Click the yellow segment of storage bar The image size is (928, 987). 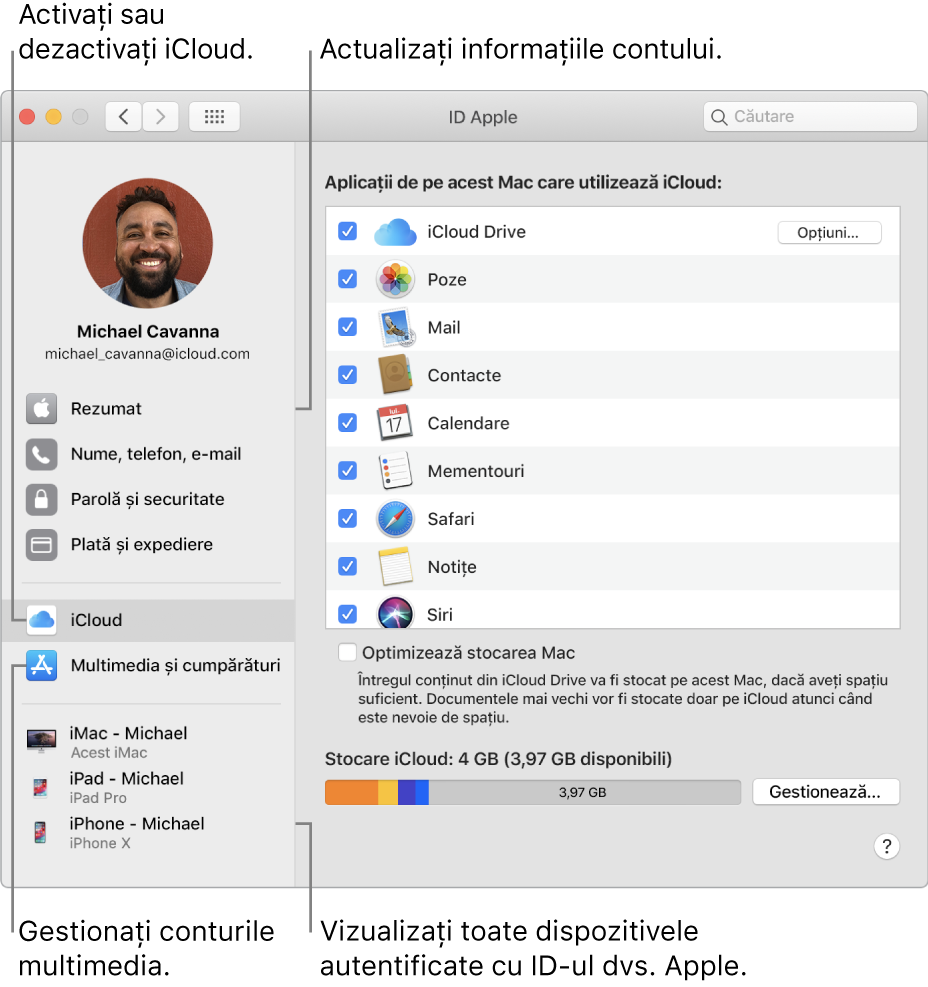click(388, 792)
